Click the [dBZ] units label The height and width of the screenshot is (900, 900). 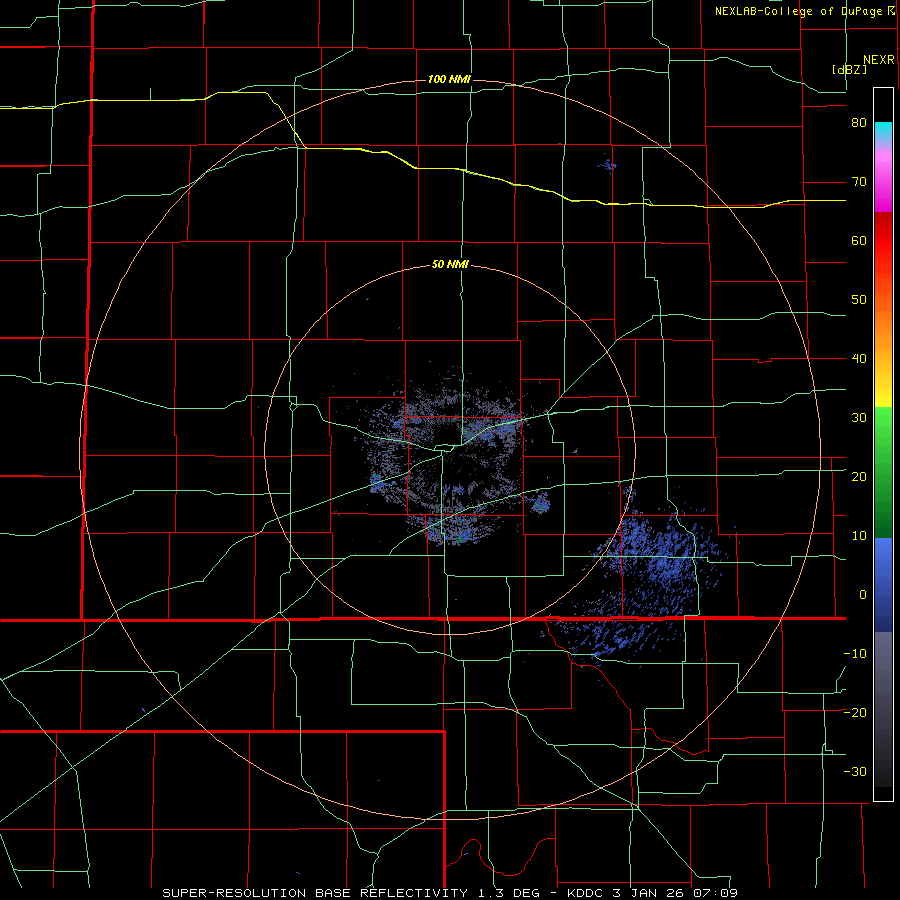(849, 70)
